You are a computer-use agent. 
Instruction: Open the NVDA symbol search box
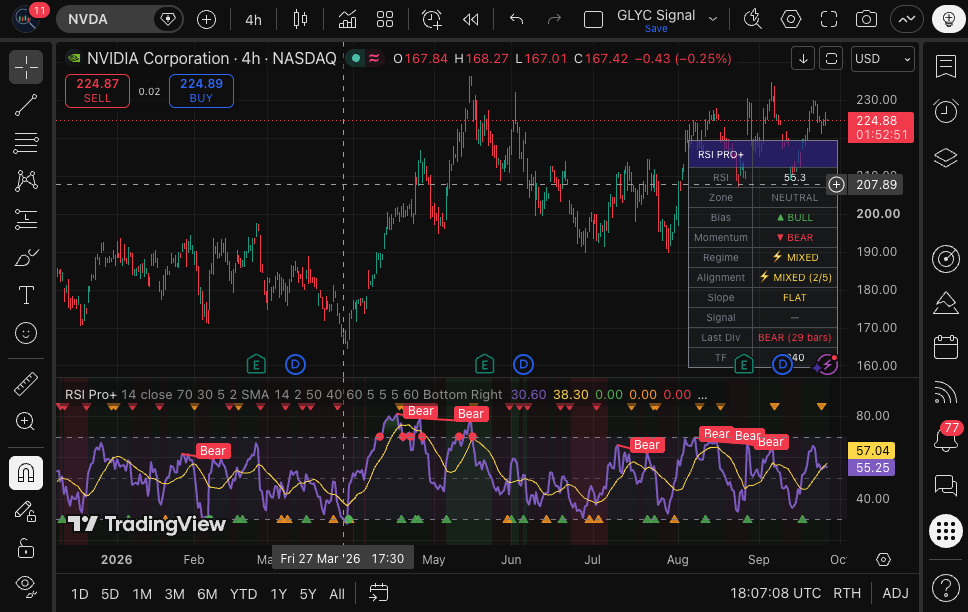tap(119, 19)
